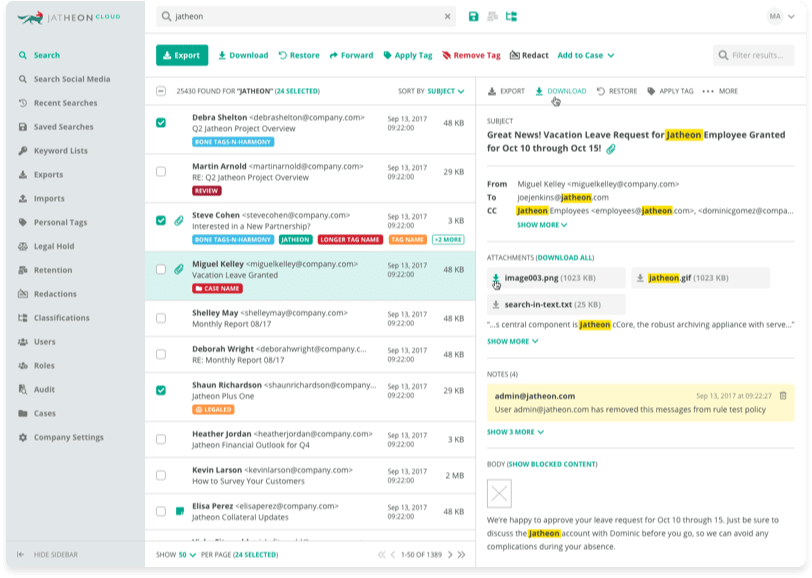Restore selected emails from main toolbar
The width and height of the screenshot is (812, 578).
coord(299,55)
